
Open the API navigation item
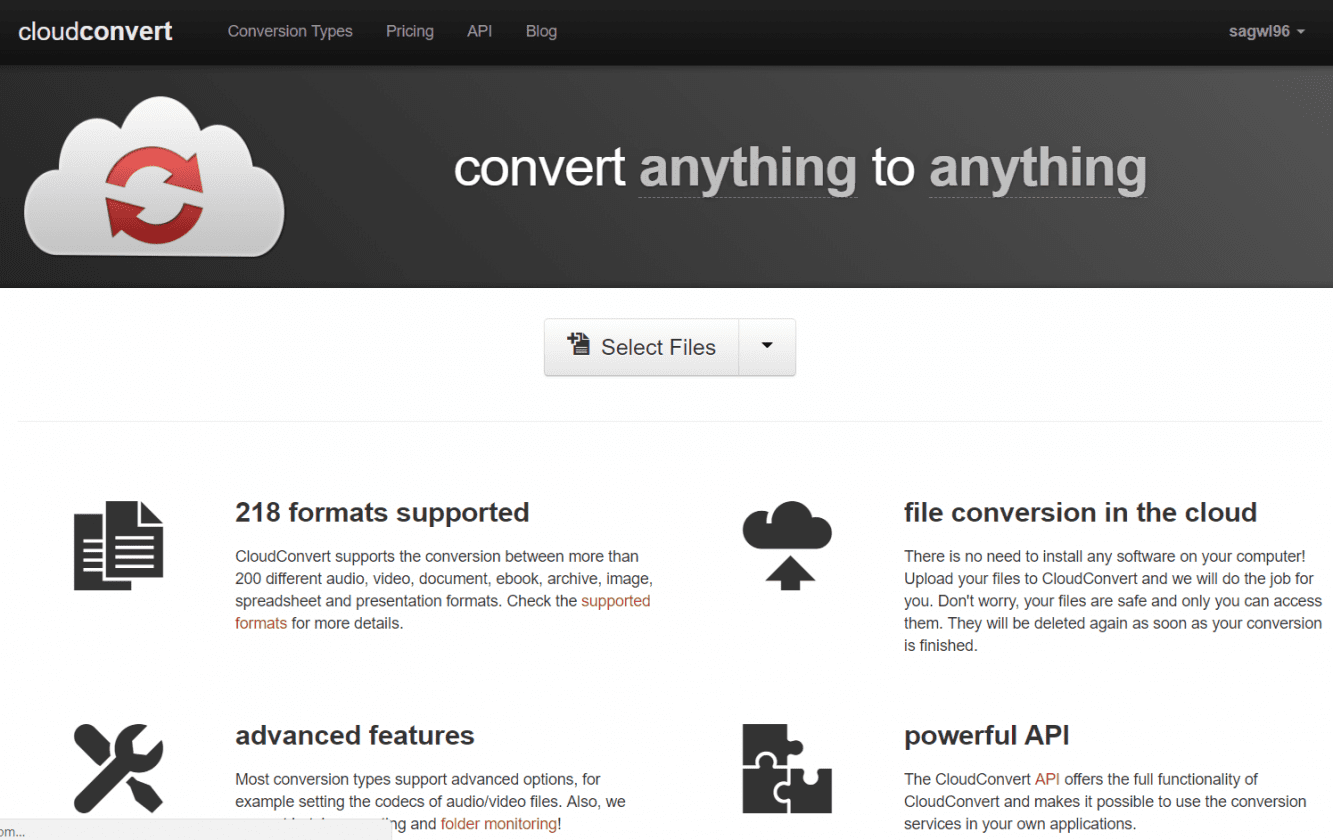click(479, 31)
